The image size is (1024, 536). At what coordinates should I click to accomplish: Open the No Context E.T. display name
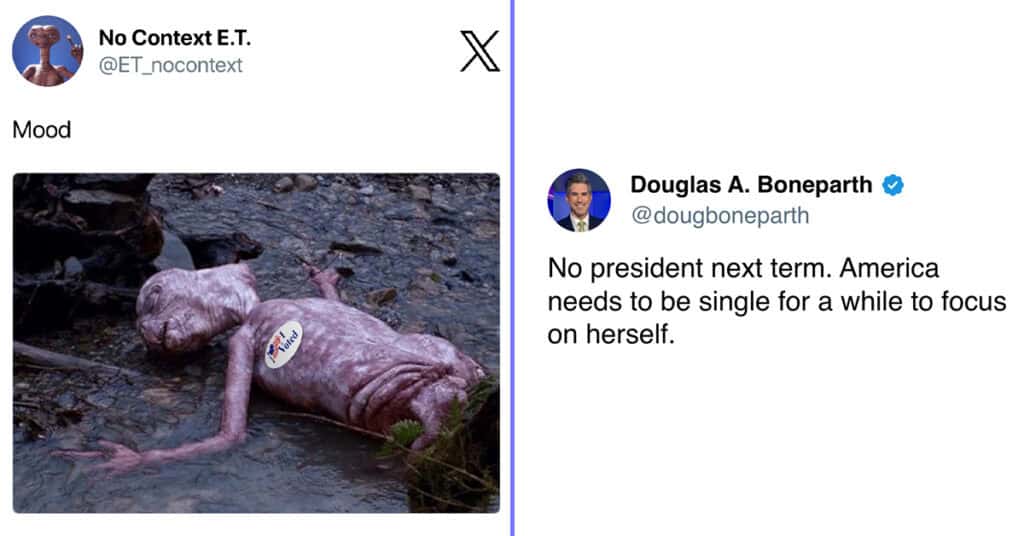tap(174, 38)
